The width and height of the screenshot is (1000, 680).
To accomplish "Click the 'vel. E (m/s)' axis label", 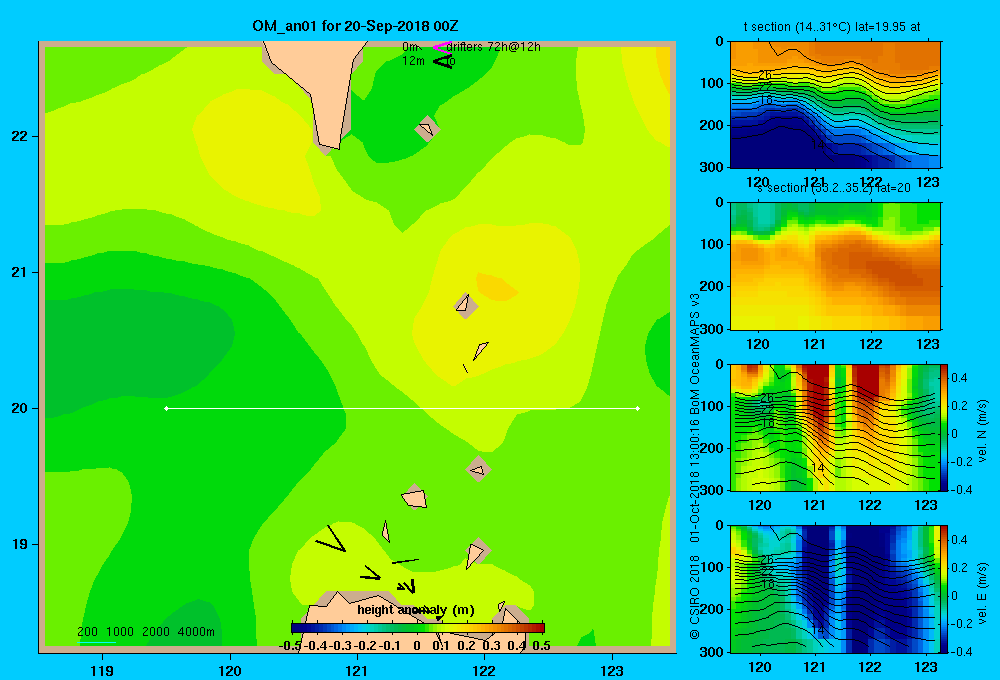I will click(982, 592).
